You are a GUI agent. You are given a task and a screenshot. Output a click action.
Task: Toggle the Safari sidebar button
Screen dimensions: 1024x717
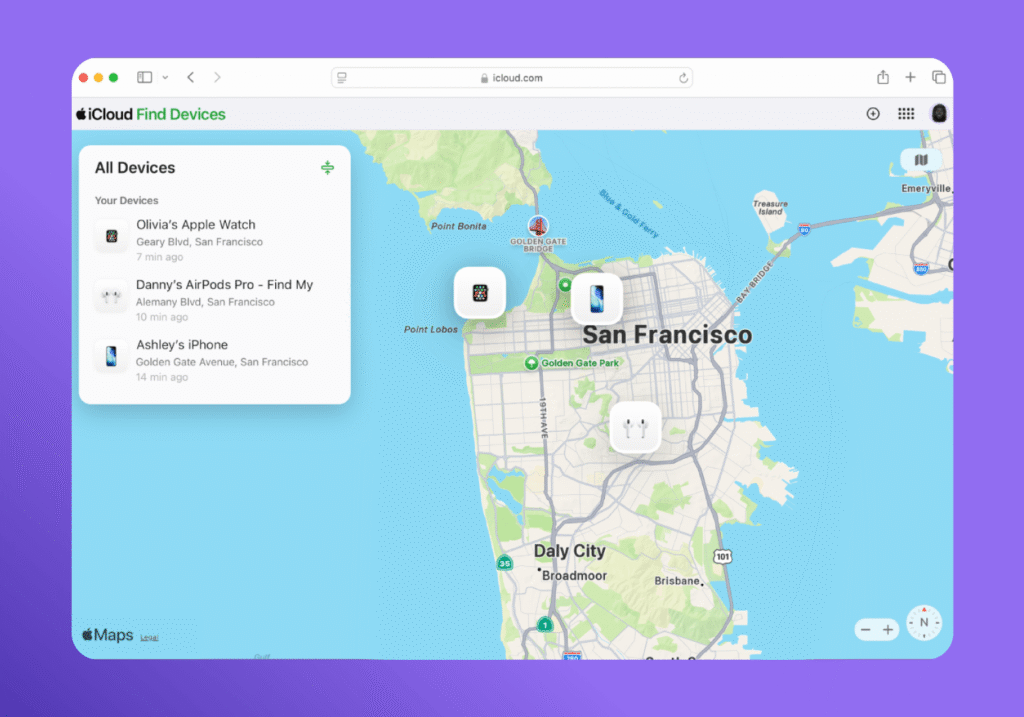[x=144, y=77]
